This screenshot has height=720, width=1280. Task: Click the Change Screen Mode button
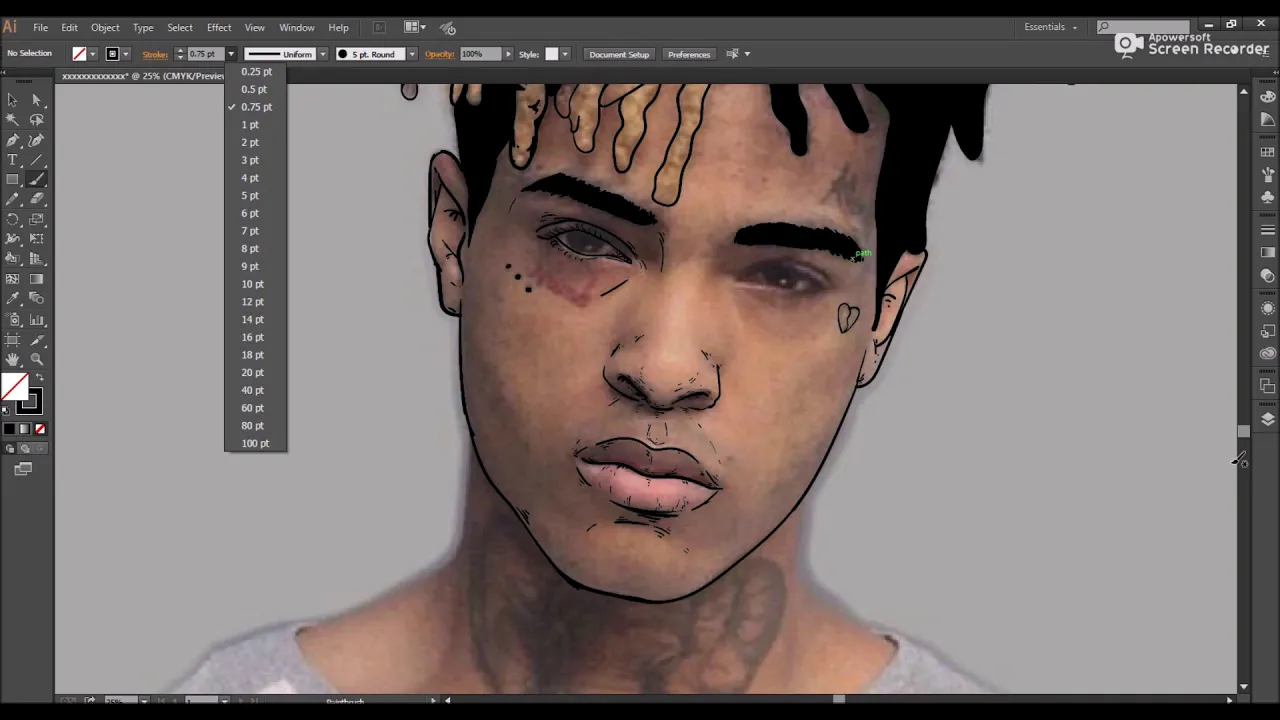click(23, 468)
